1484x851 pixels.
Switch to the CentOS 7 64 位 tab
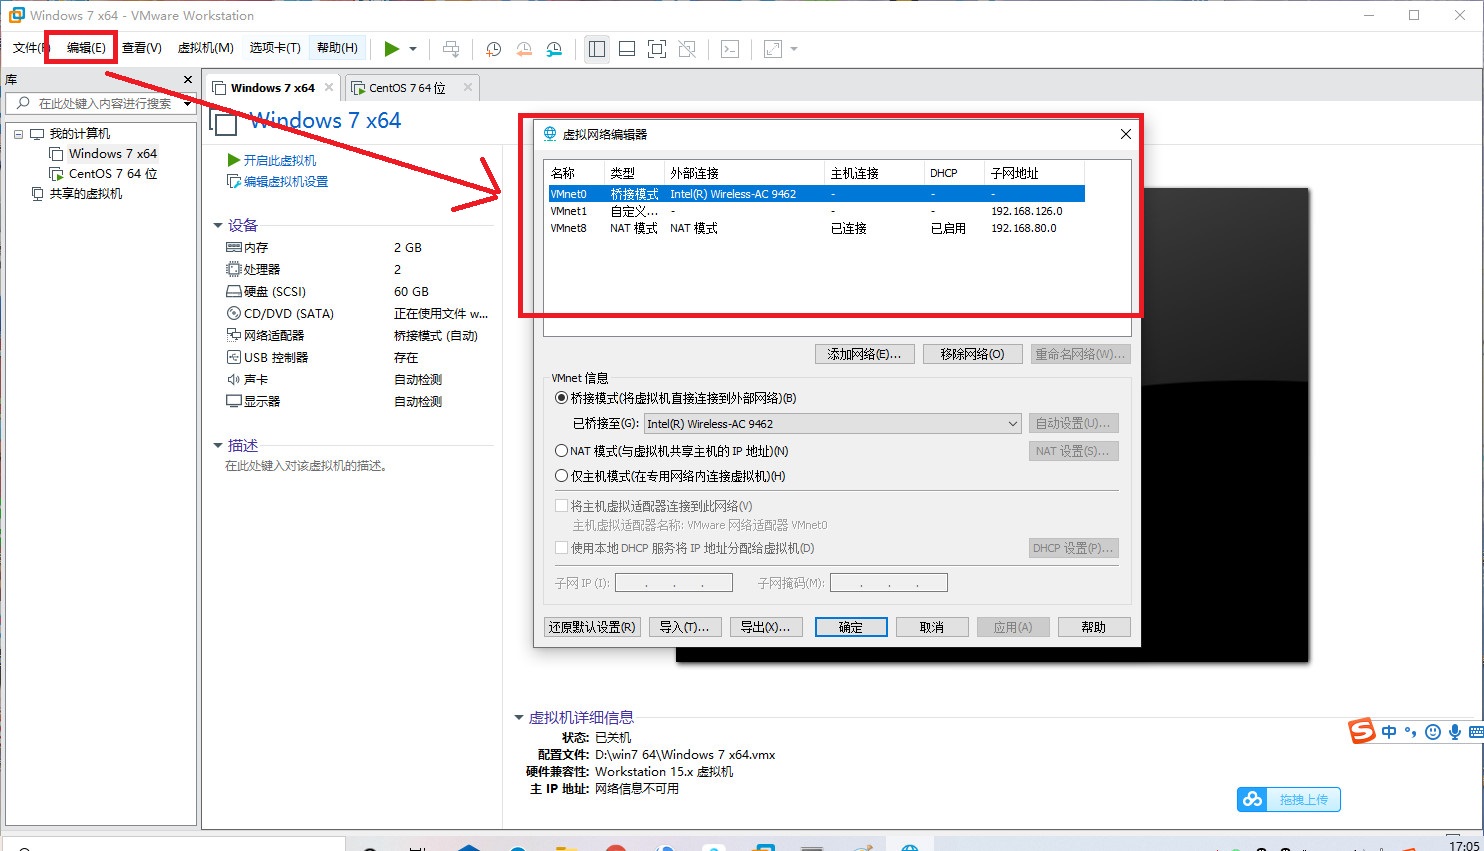[407, 88]
